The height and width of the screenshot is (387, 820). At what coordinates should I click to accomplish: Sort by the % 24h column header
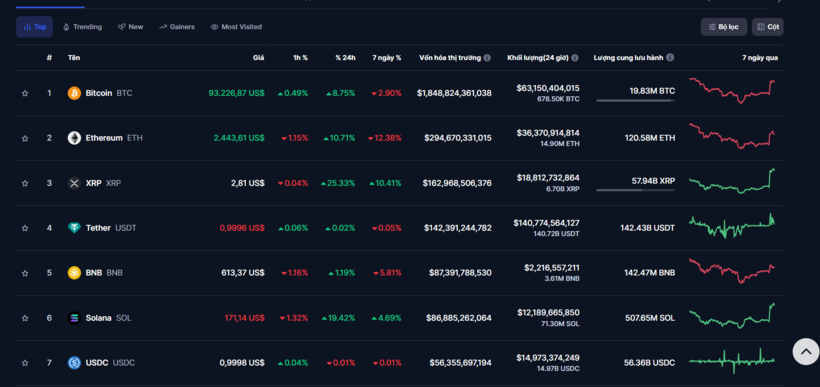coord(345,58)
